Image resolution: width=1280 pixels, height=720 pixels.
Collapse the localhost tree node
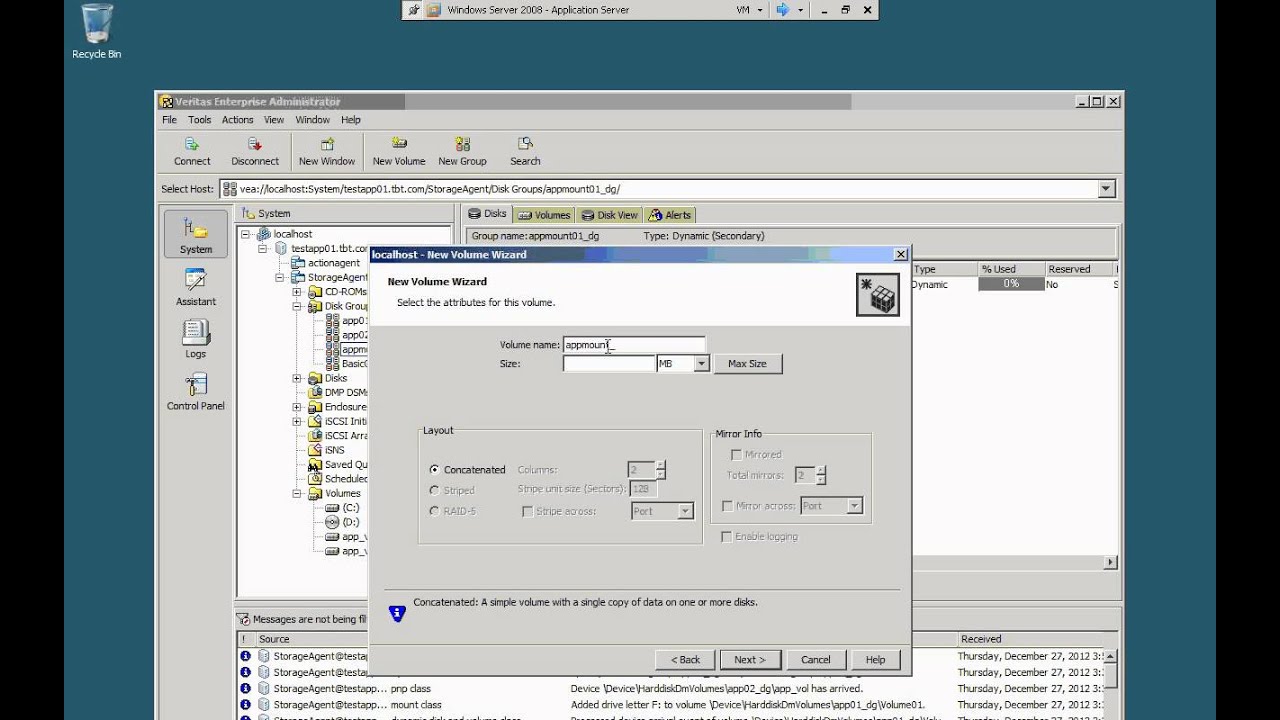tap(245, 234)
